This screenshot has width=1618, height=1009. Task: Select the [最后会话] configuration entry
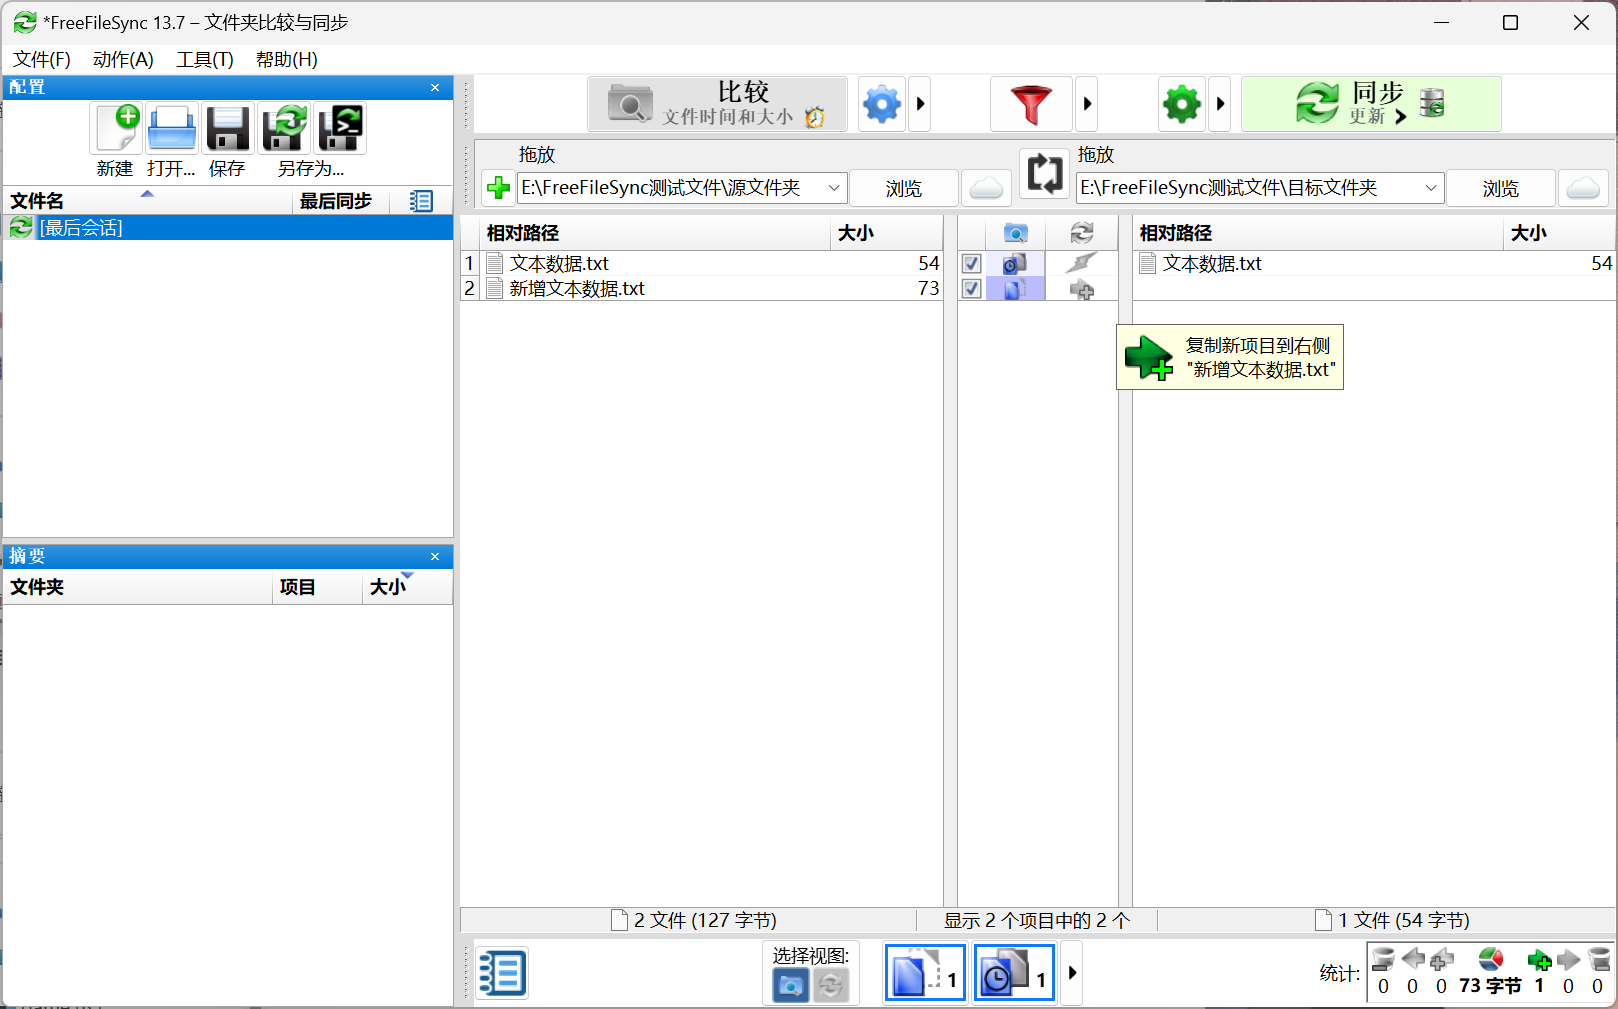pyautogui.click(x=228, y=228)
